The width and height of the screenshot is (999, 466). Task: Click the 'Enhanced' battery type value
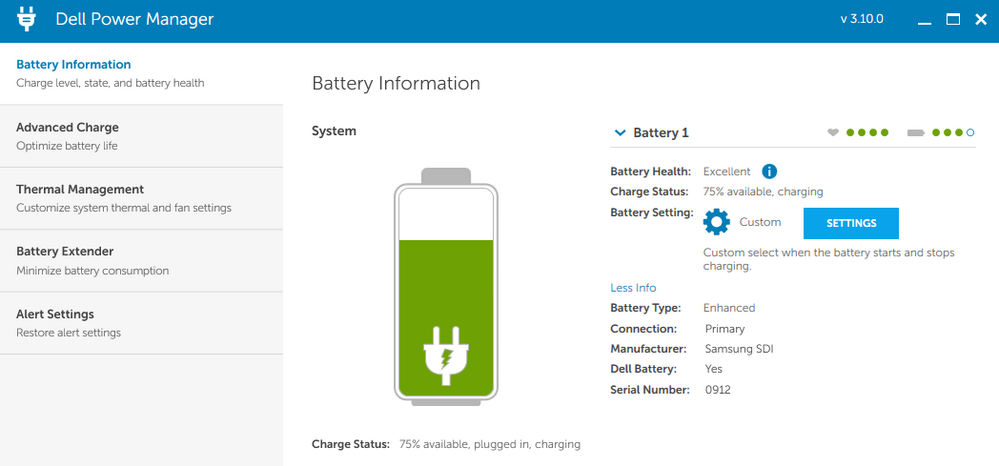729,308
